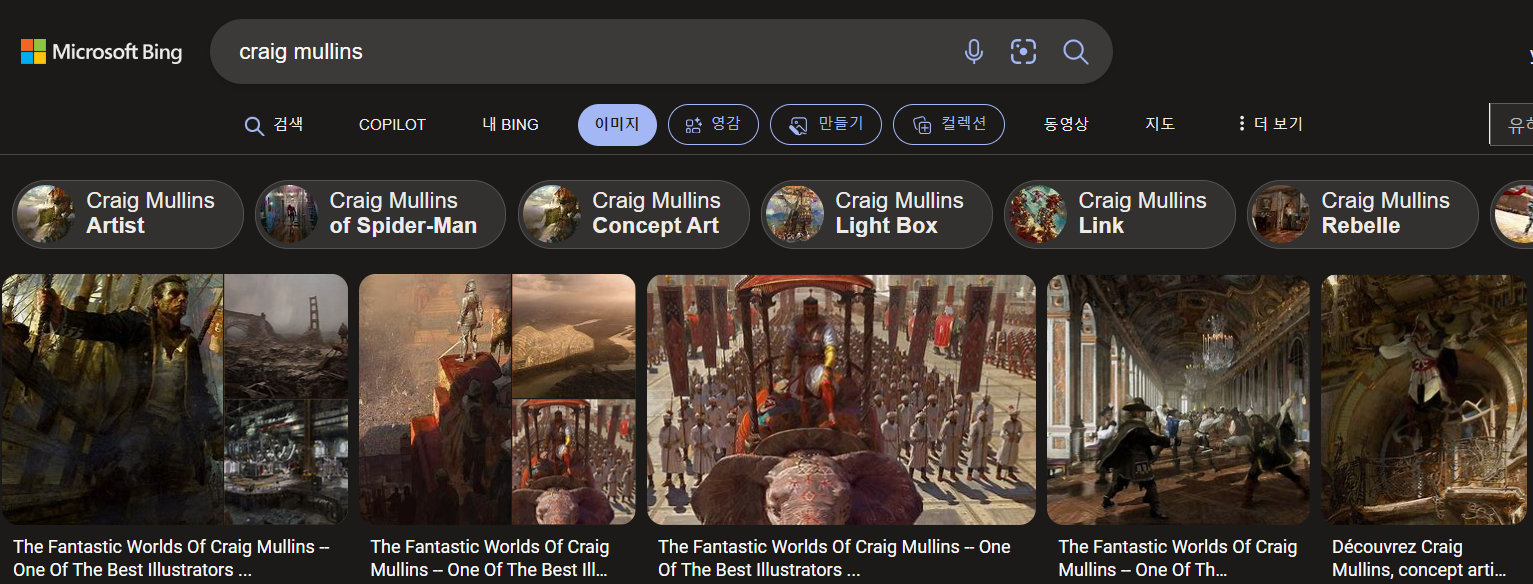Viewport: 1533px width, 584px height.
Task: Open visual search camera icon
Action: [x=1023, y=52]
